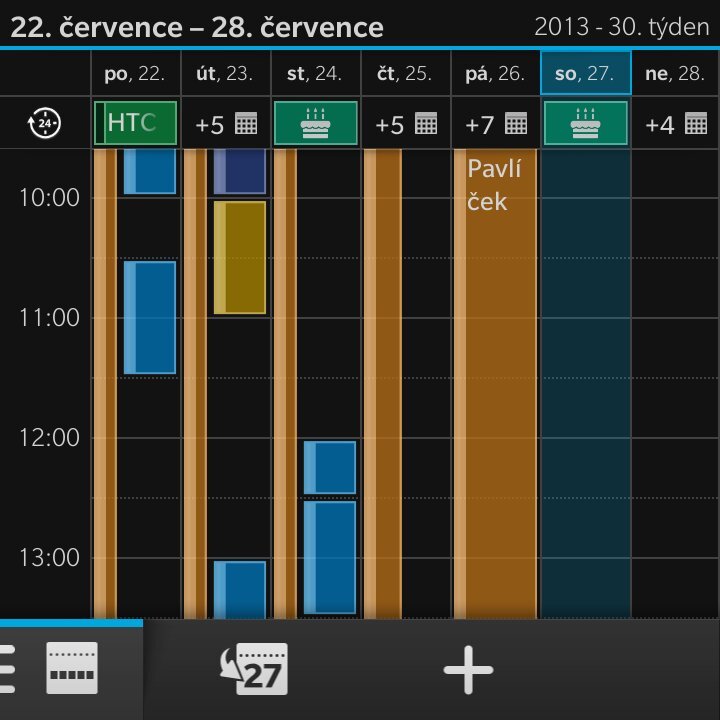Open the yellow event on Tuesday
The width and height of the screenshot is (720, 720).
click(x=240, y=258)
